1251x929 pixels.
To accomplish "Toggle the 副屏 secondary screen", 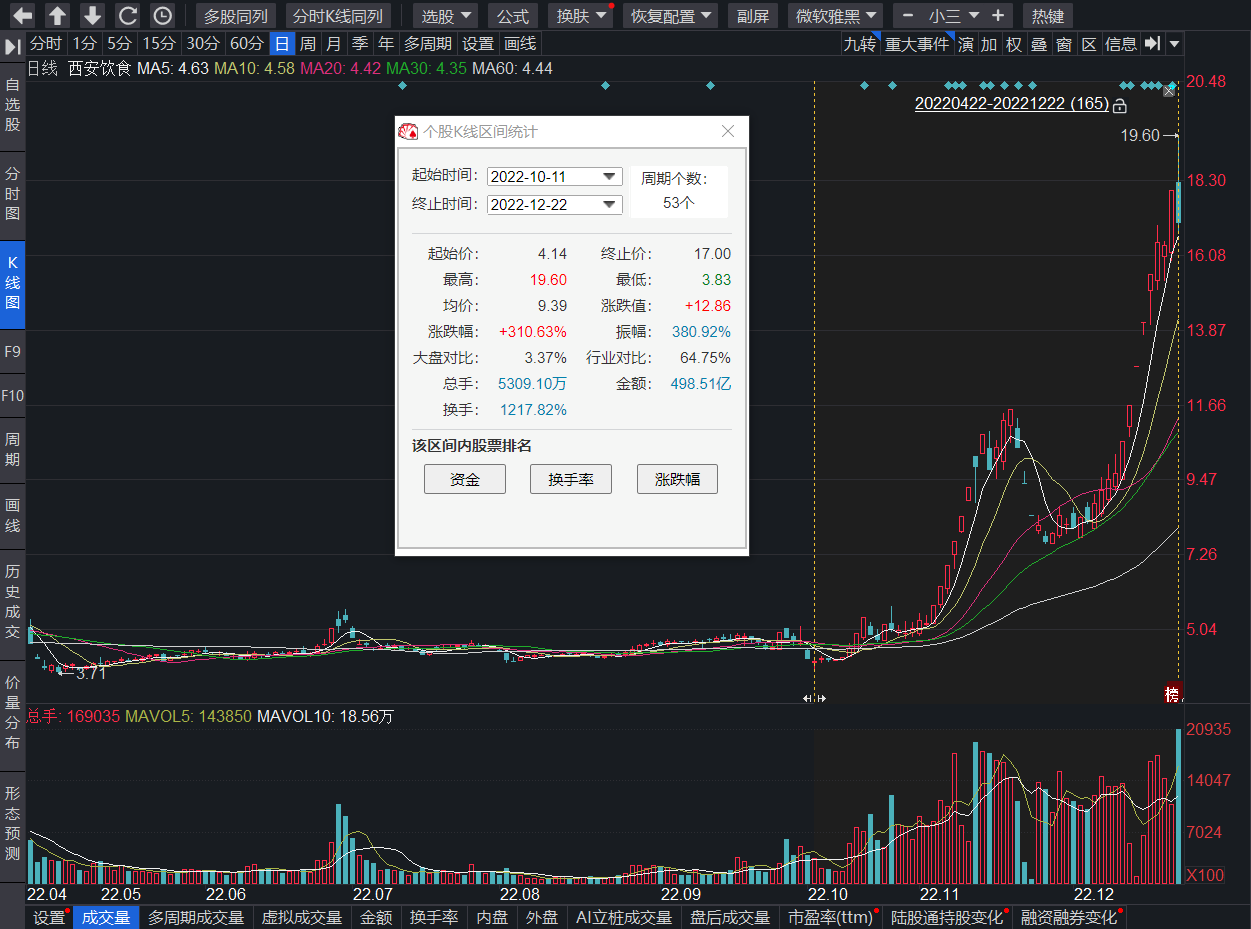I will click(753, 16).
